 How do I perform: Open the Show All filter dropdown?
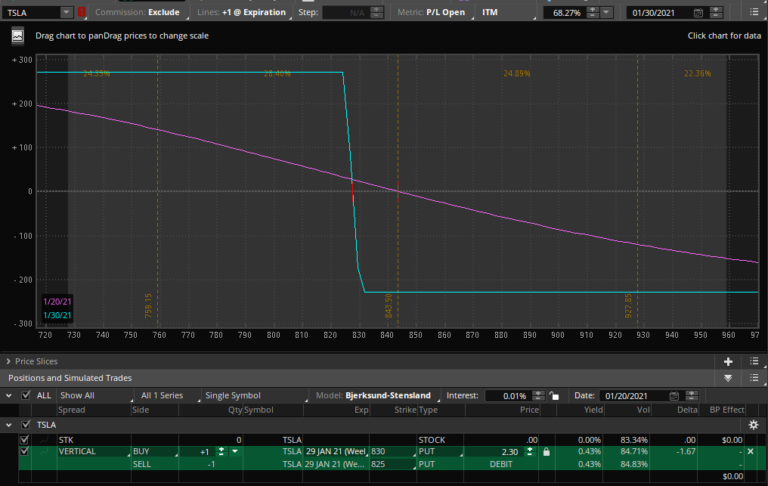[96, 396]
